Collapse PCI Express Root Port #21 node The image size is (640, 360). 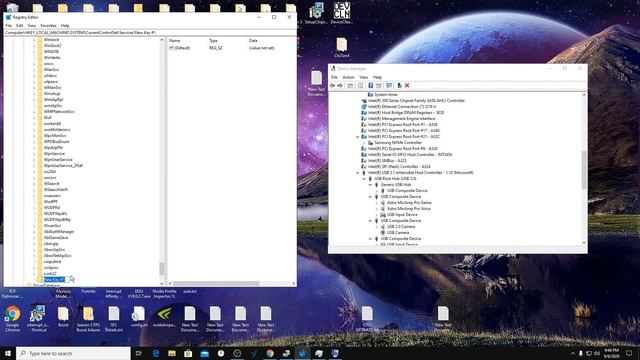[x=358, y=137]
